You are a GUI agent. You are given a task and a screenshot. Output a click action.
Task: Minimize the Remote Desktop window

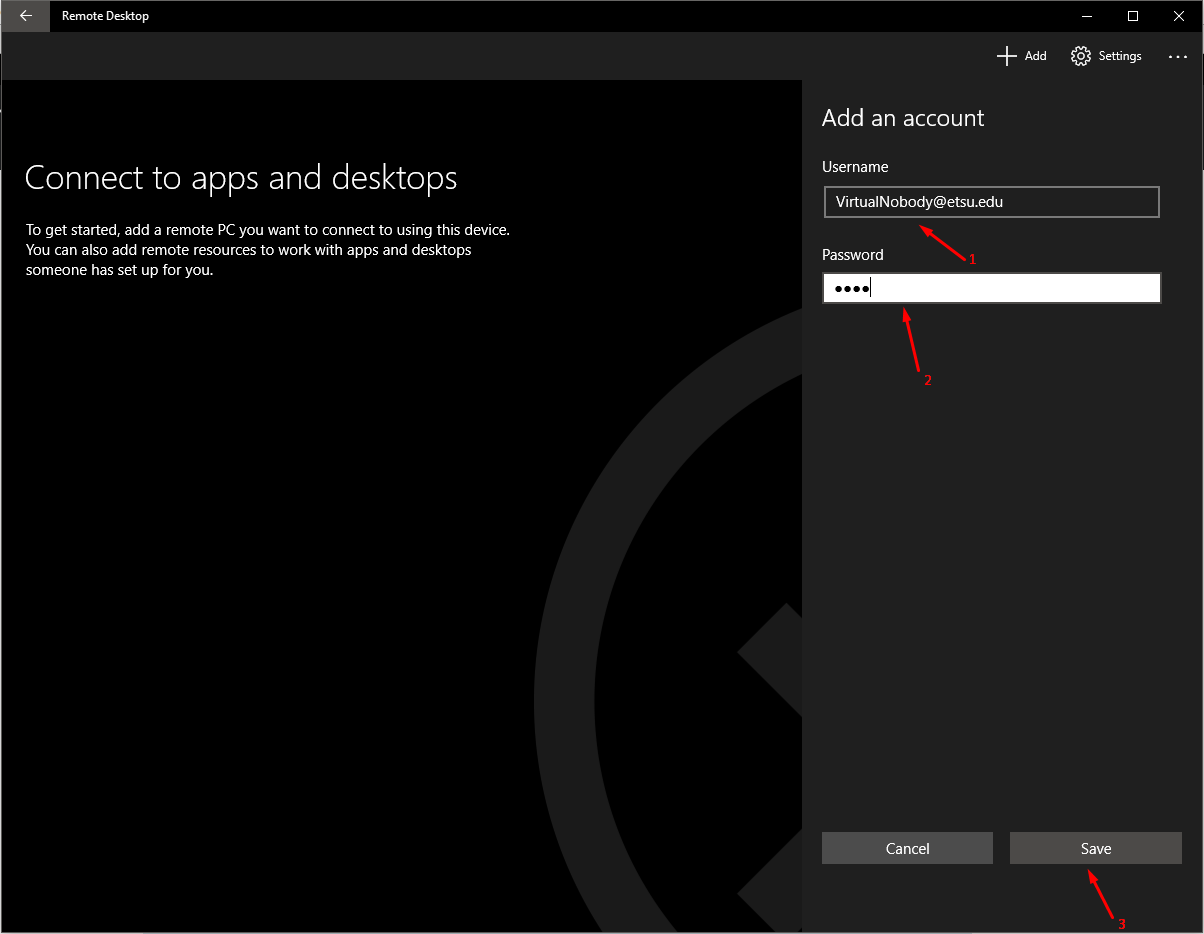tap(1087, 16)
